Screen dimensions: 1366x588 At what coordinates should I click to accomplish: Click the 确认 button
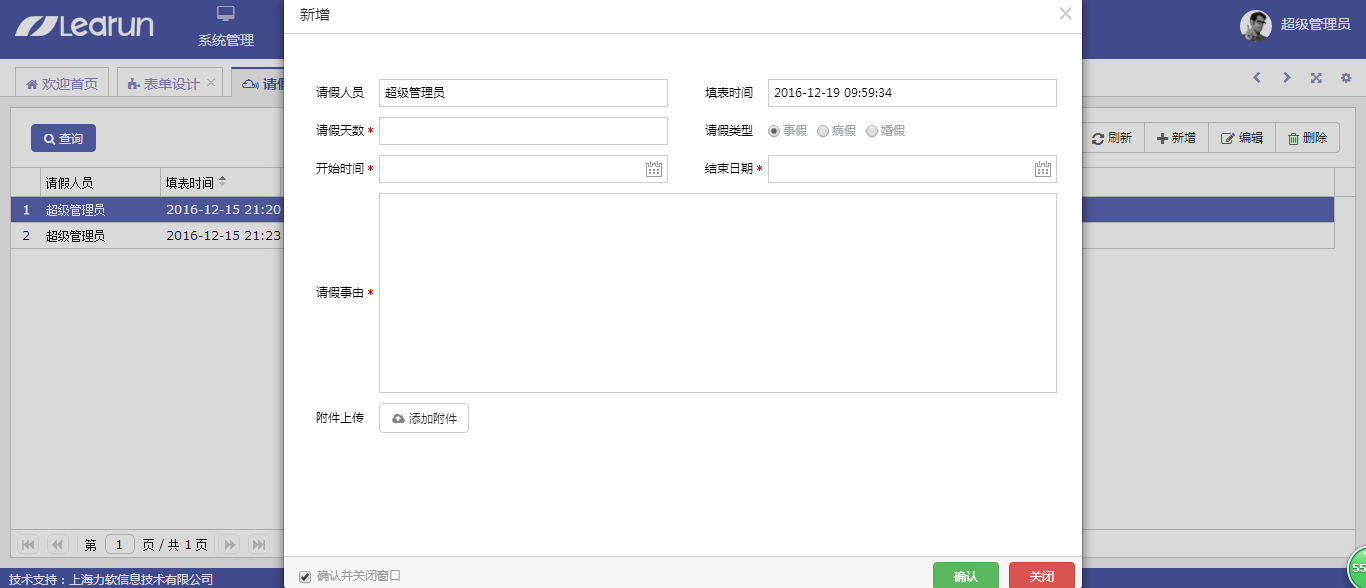966,576
